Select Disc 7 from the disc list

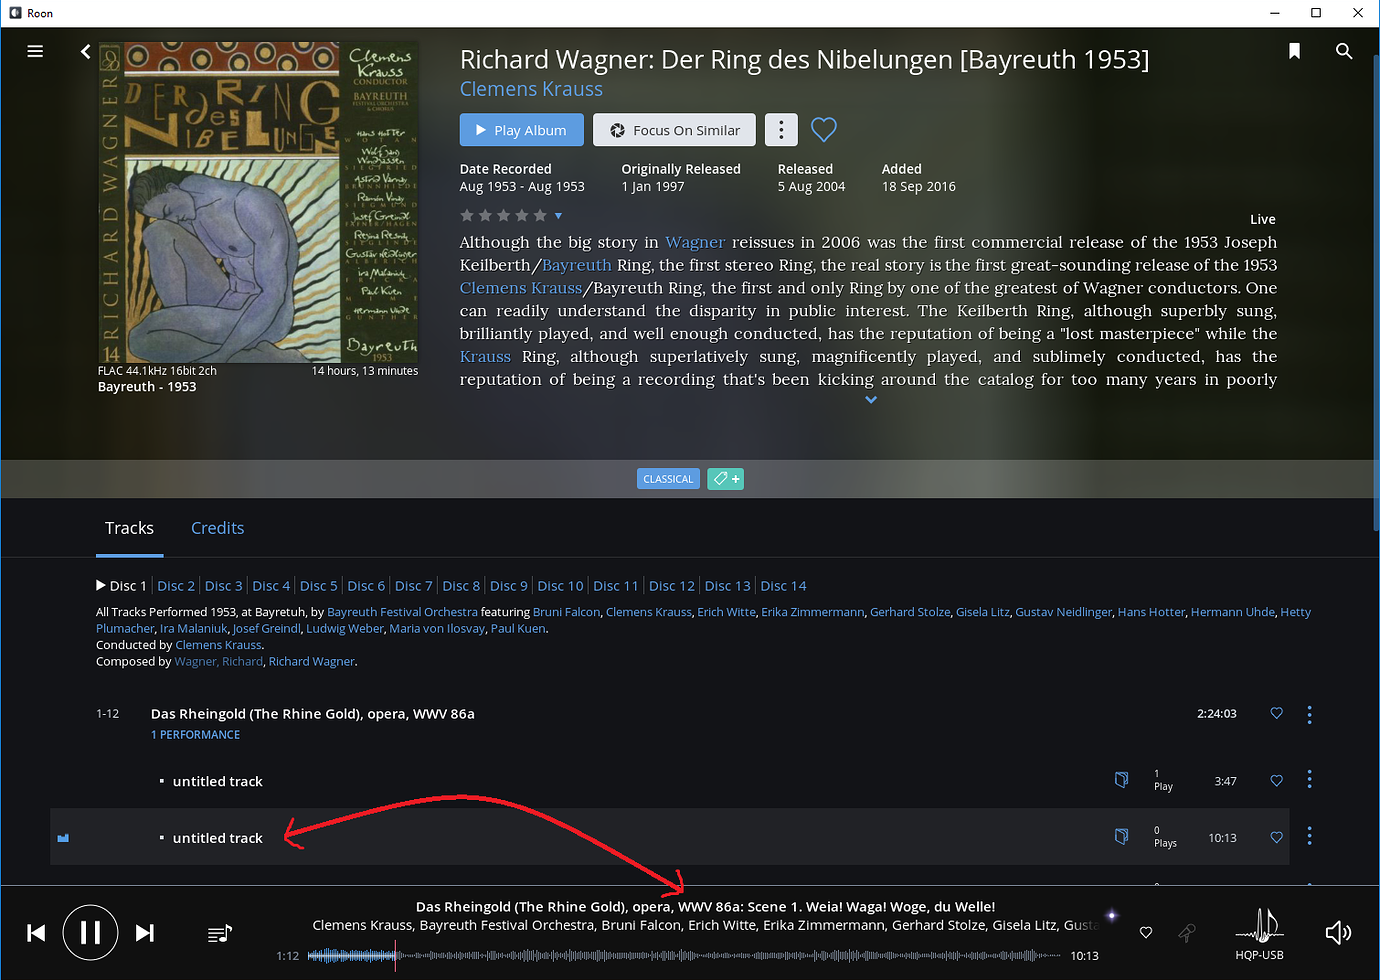413,586
